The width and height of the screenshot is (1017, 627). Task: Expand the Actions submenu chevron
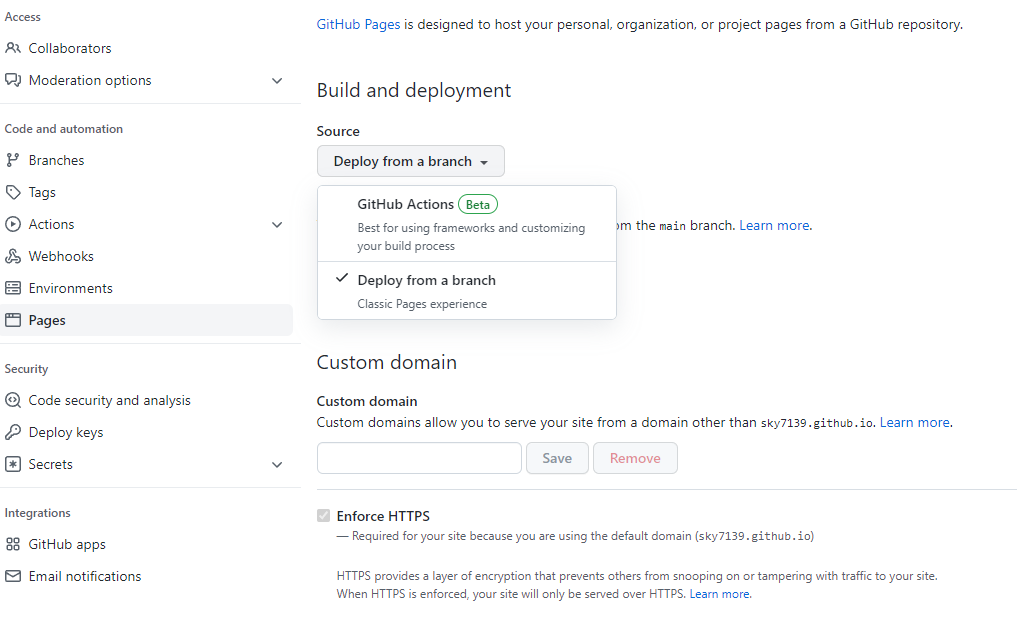click(x=277, y=225)
